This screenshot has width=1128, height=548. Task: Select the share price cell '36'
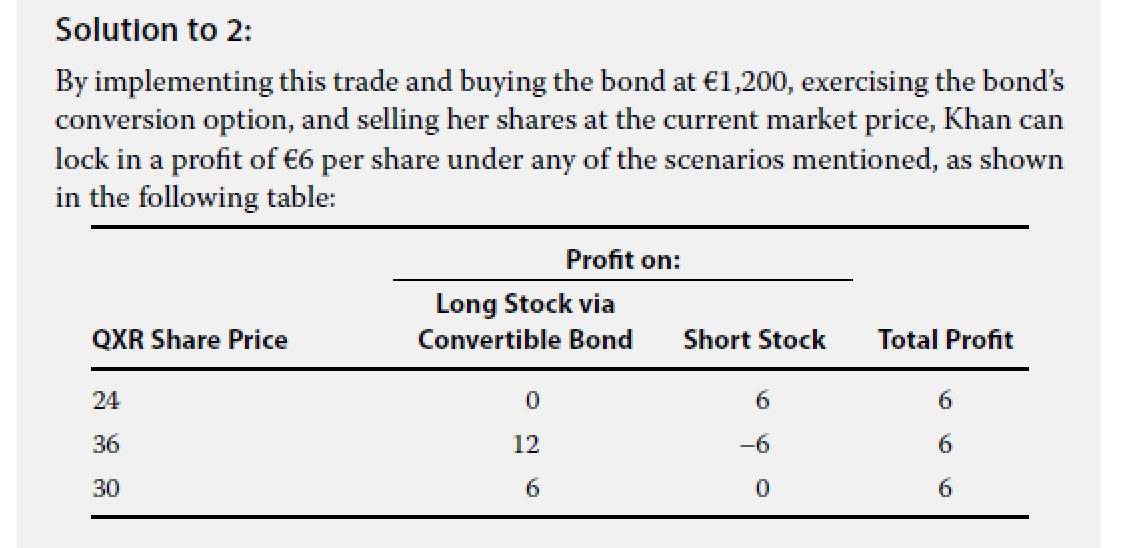pos(106,445)
